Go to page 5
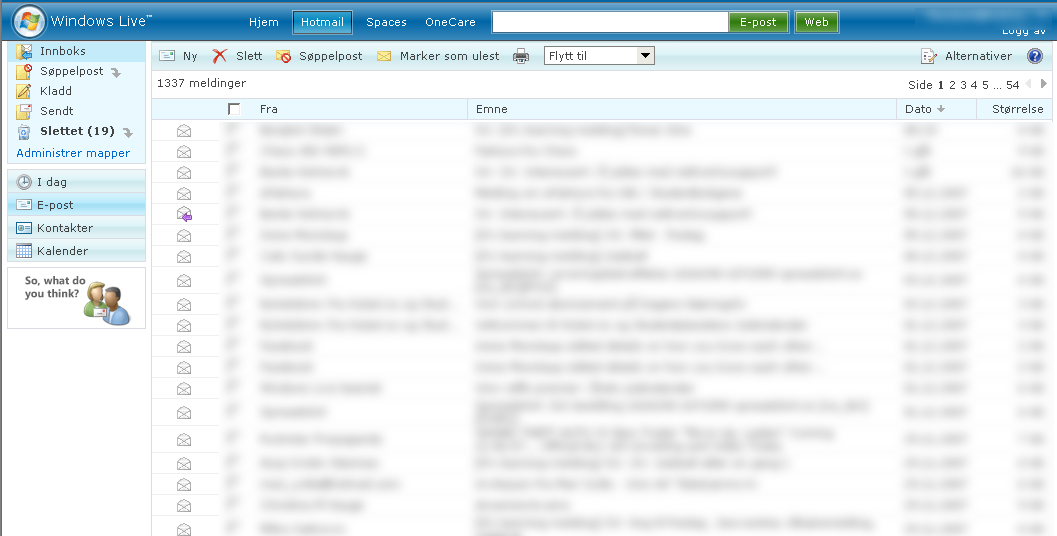 click(986, 85)
